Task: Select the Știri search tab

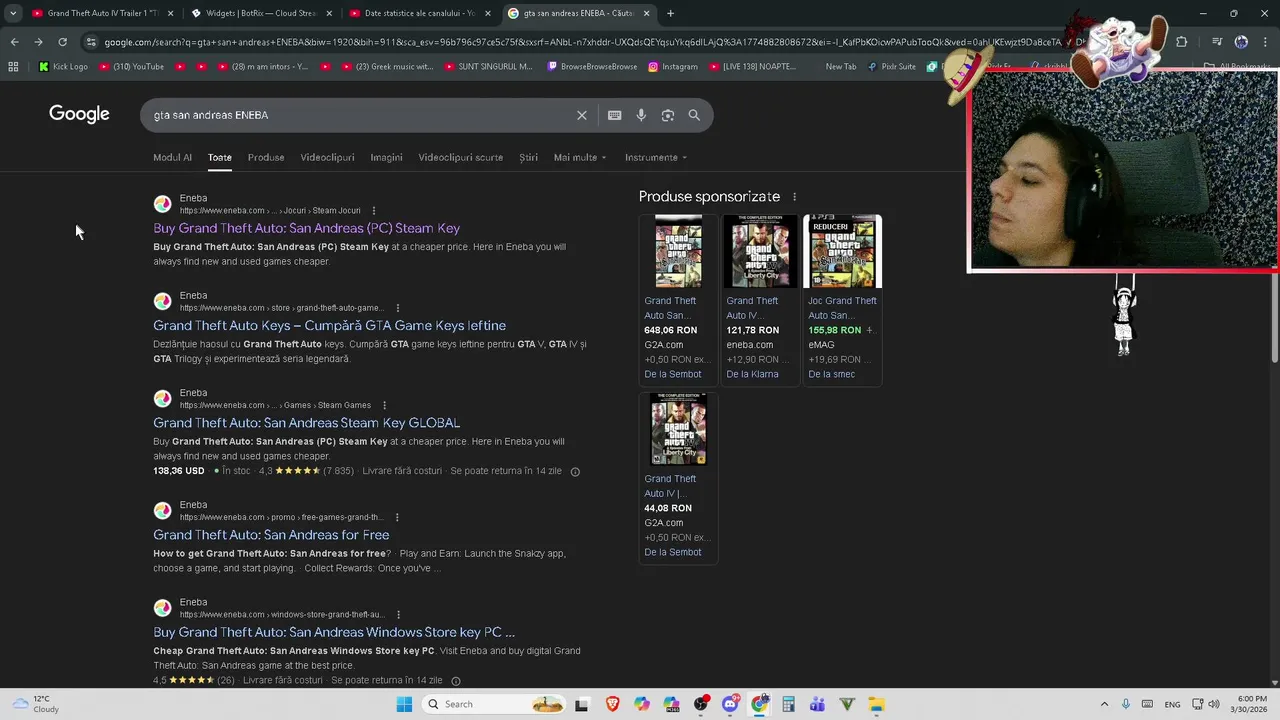Action: 528,157
